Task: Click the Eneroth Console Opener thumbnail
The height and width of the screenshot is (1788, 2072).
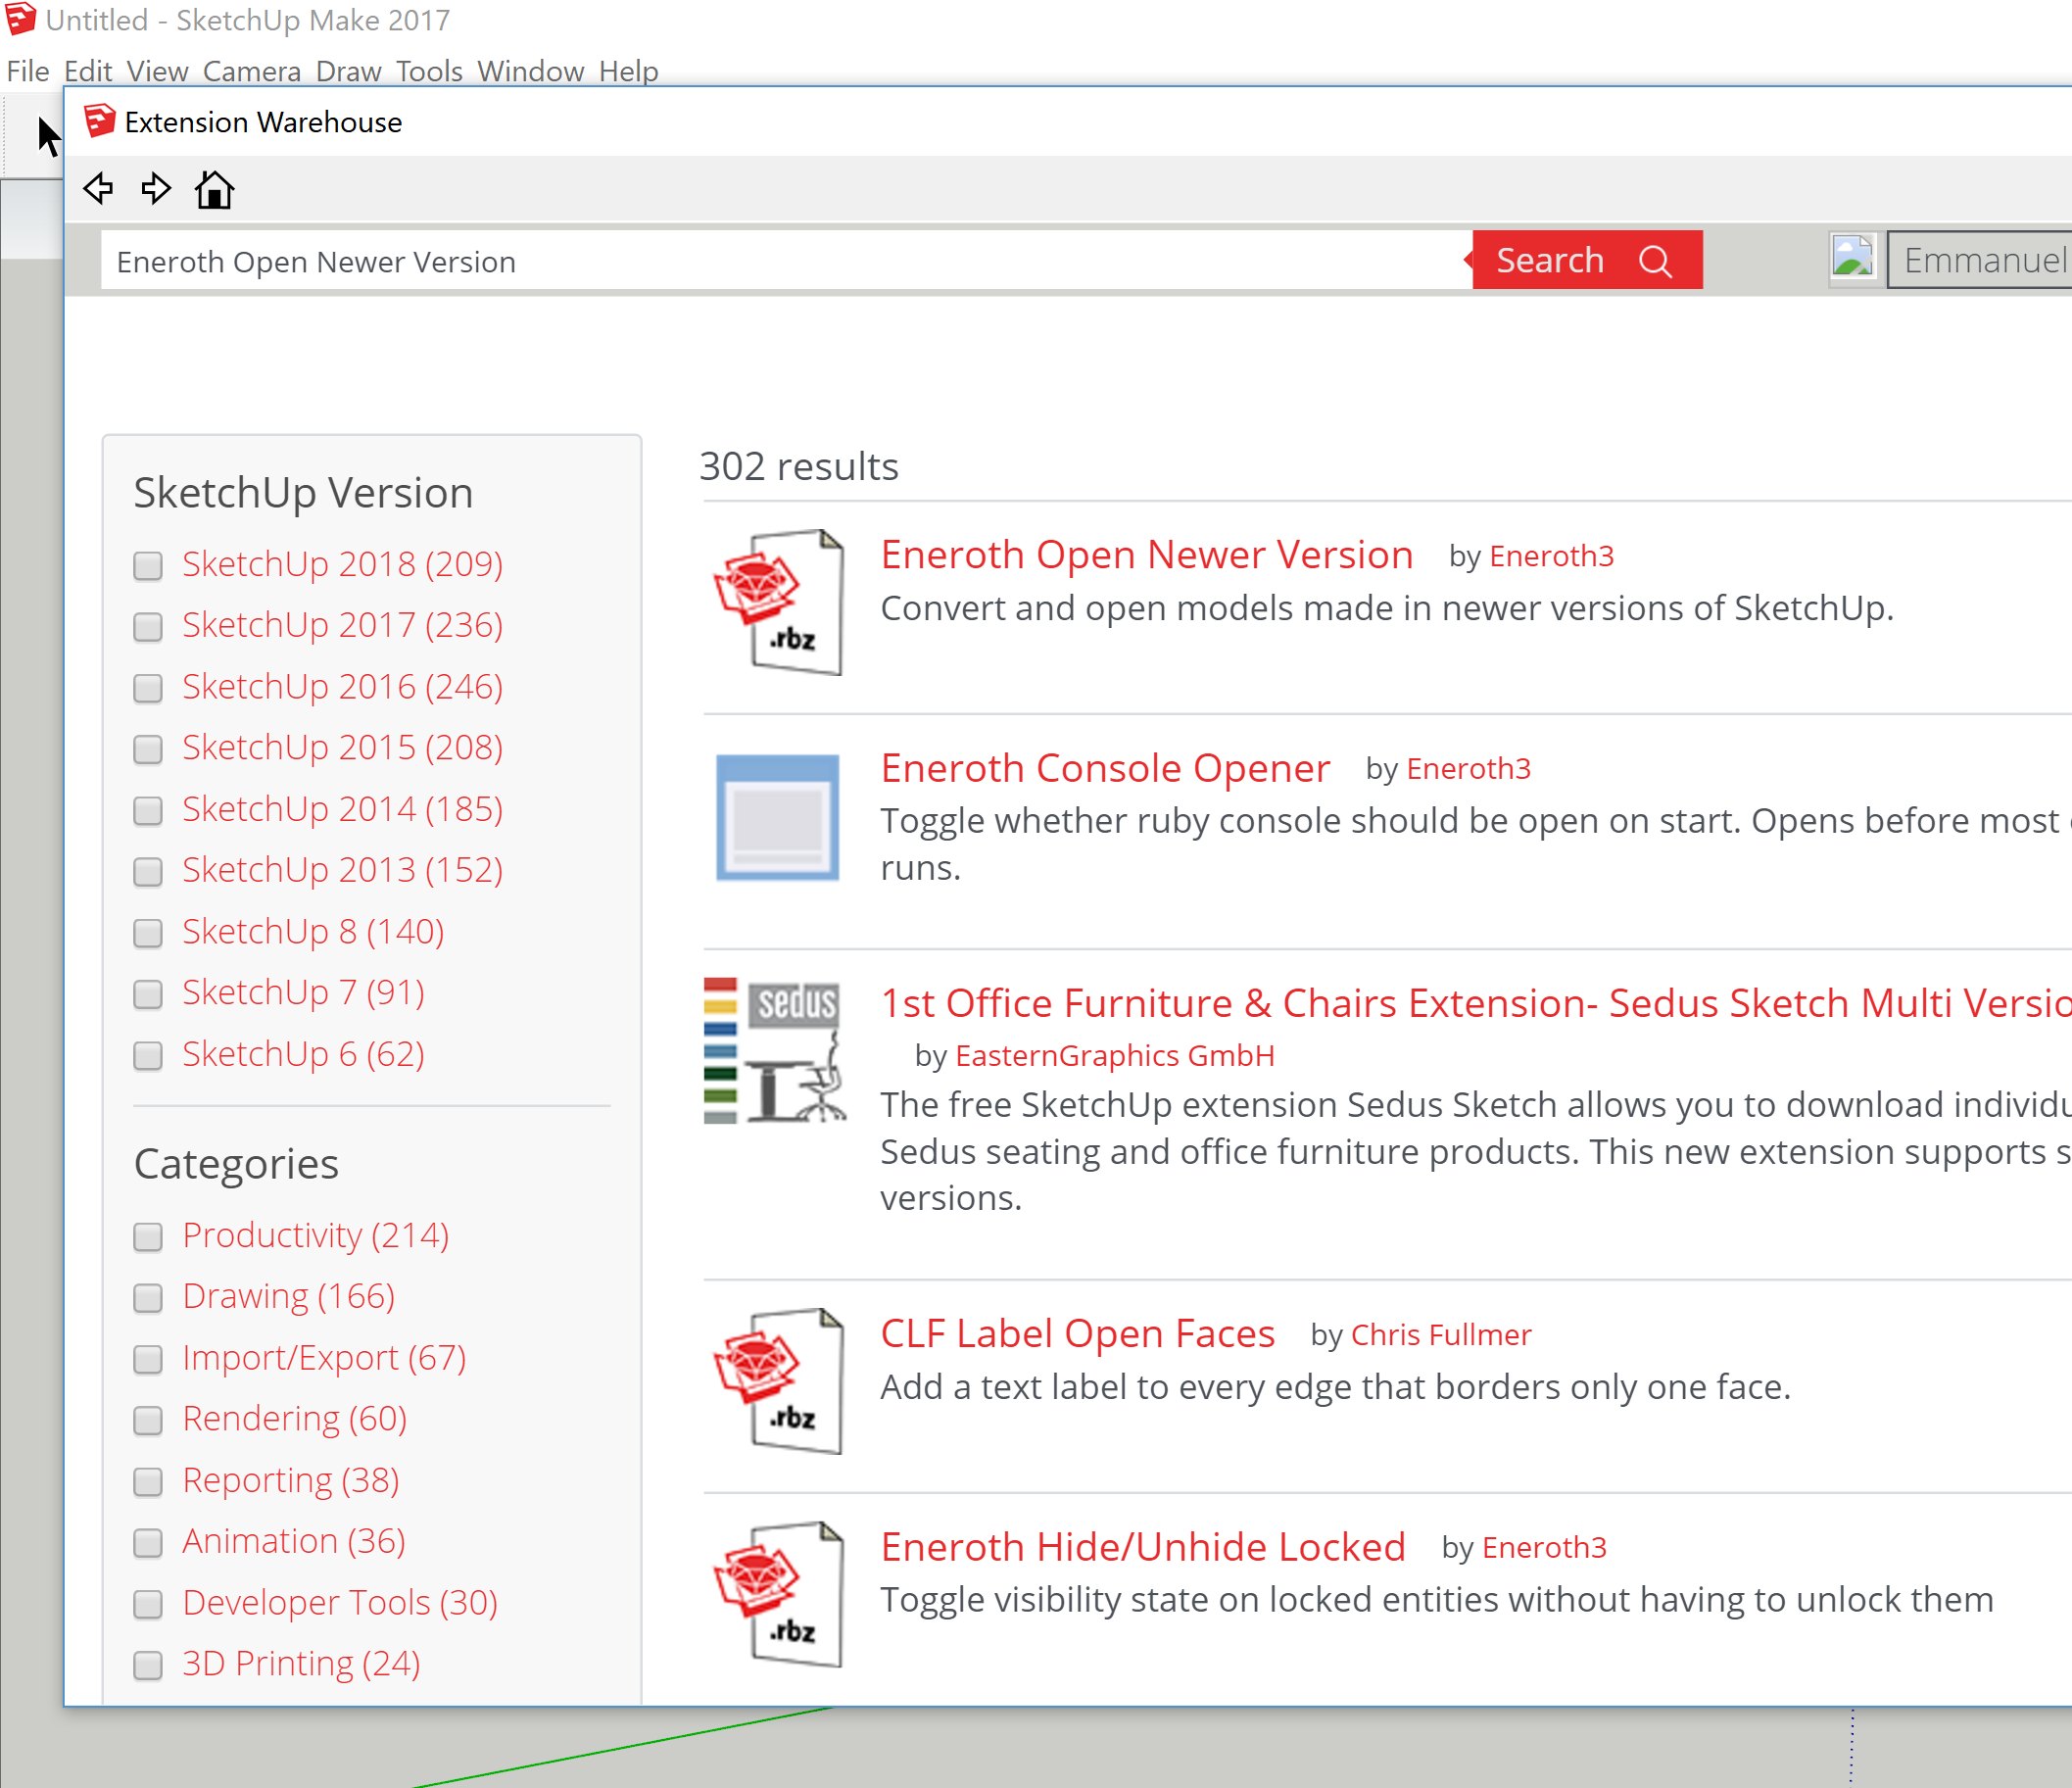Action: pos(777,818)
